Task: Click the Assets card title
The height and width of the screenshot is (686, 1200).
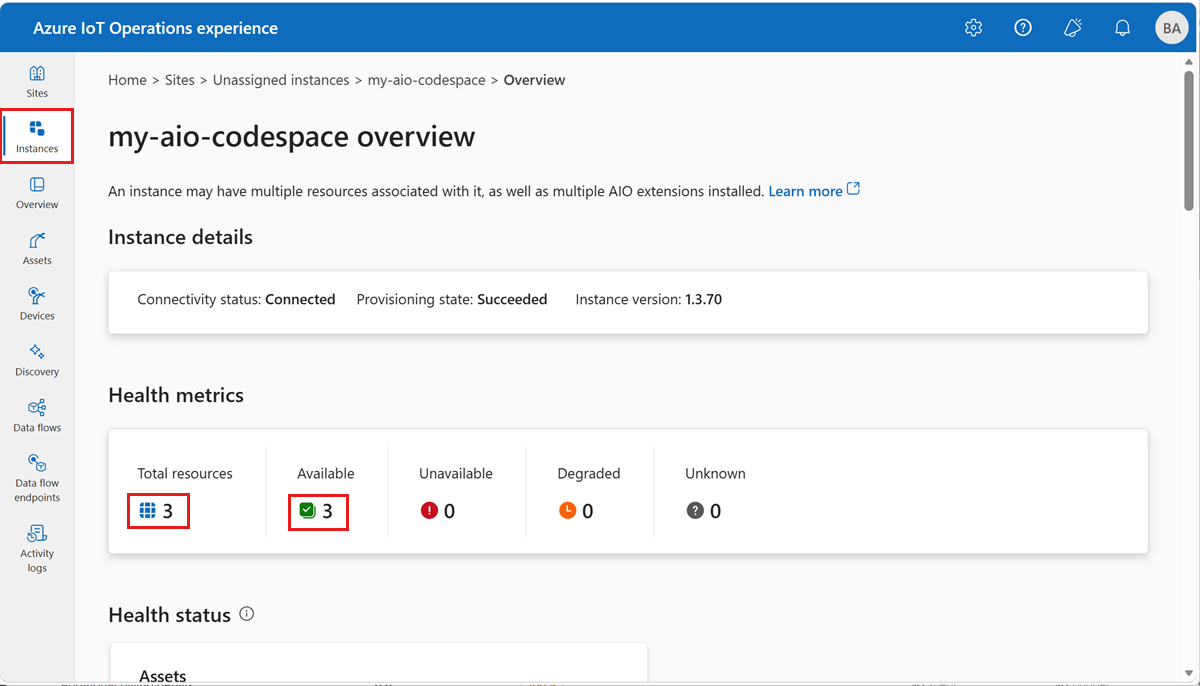Action: click(163, 677)
